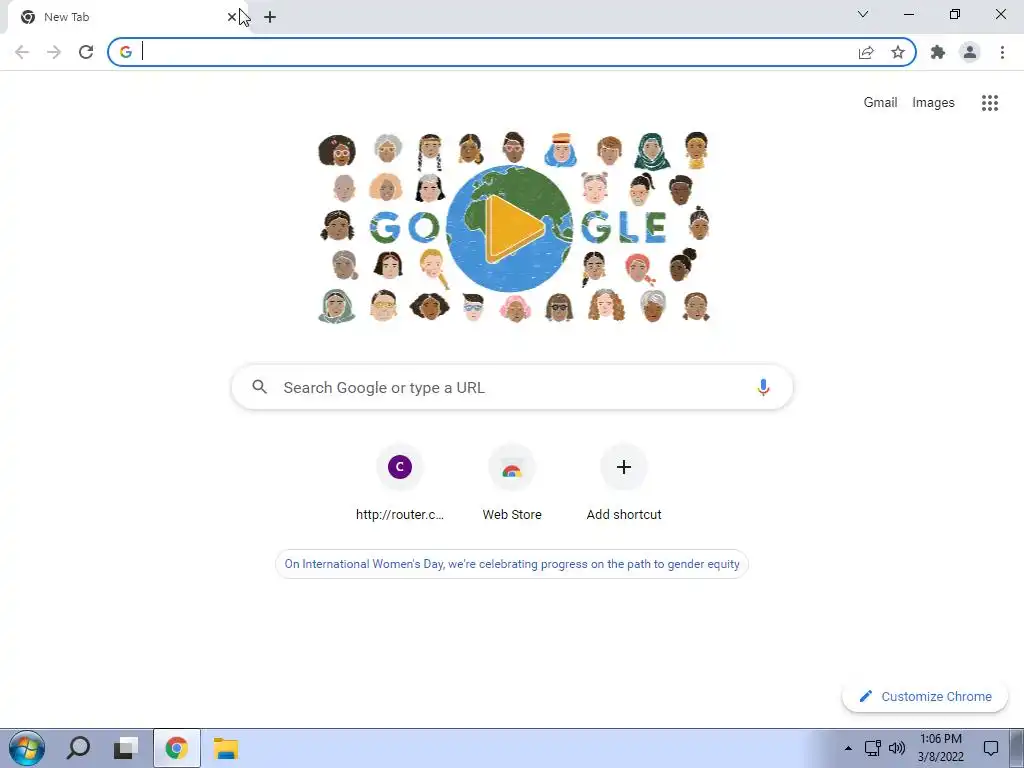Open File Explorer from taskbar
1024x768 pixels.
[226, 748]
